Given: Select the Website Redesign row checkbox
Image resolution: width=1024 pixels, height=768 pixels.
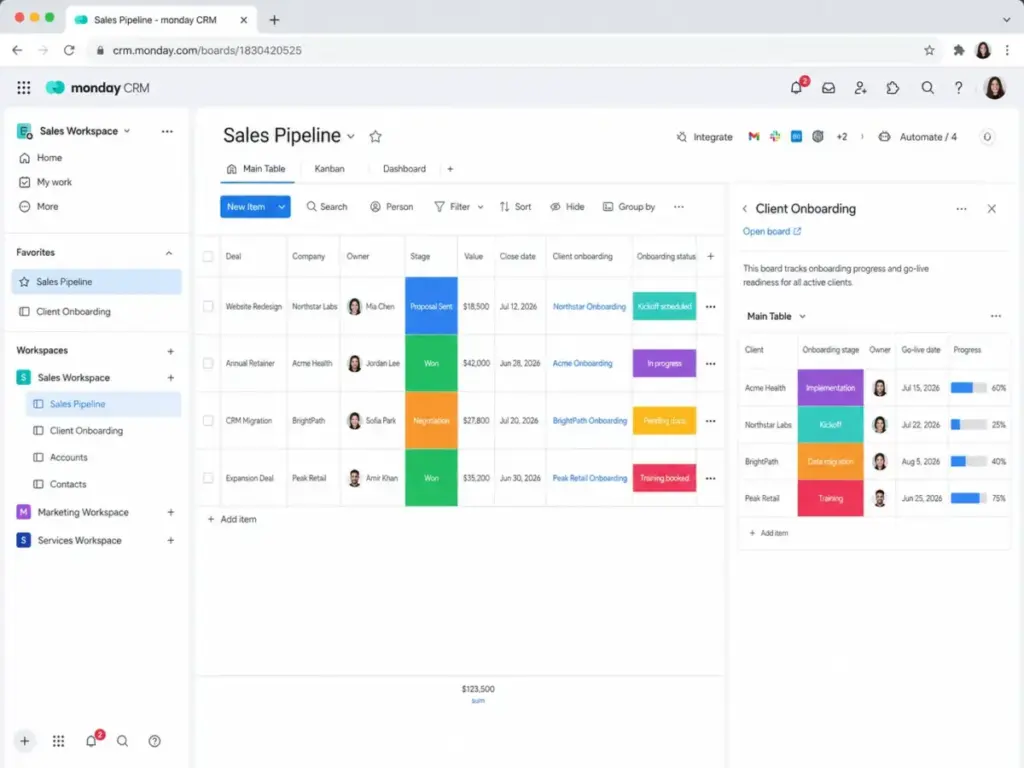Looking at the screenshot, I should [x=208, y=306].
